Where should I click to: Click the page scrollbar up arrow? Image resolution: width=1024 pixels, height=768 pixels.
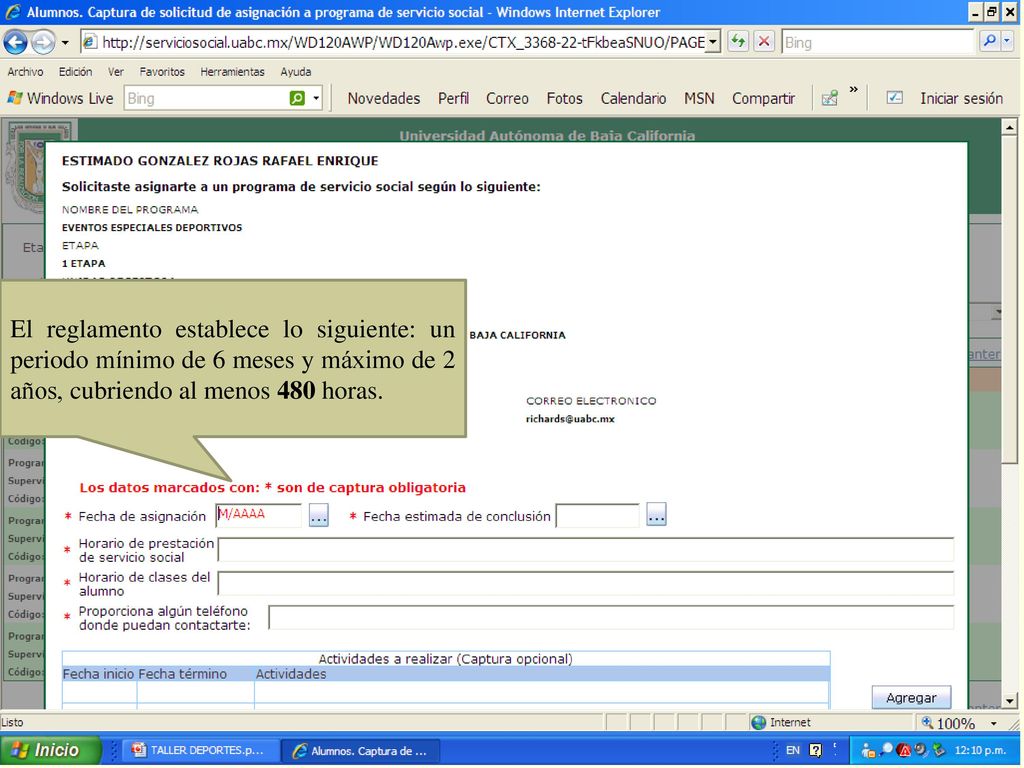click(x=1010, y=127)
